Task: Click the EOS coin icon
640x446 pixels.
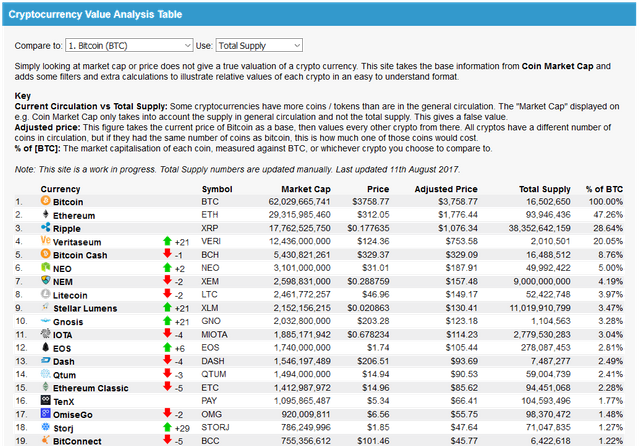Action: pos(45,347)
